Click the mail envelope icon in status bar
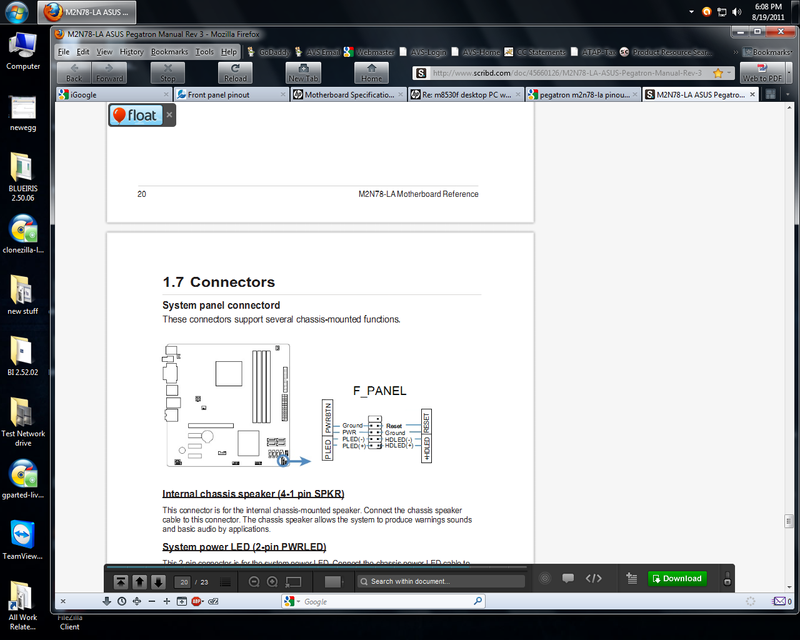The width and height of the screenshot is (800, 640). click(x=779, y=601)
